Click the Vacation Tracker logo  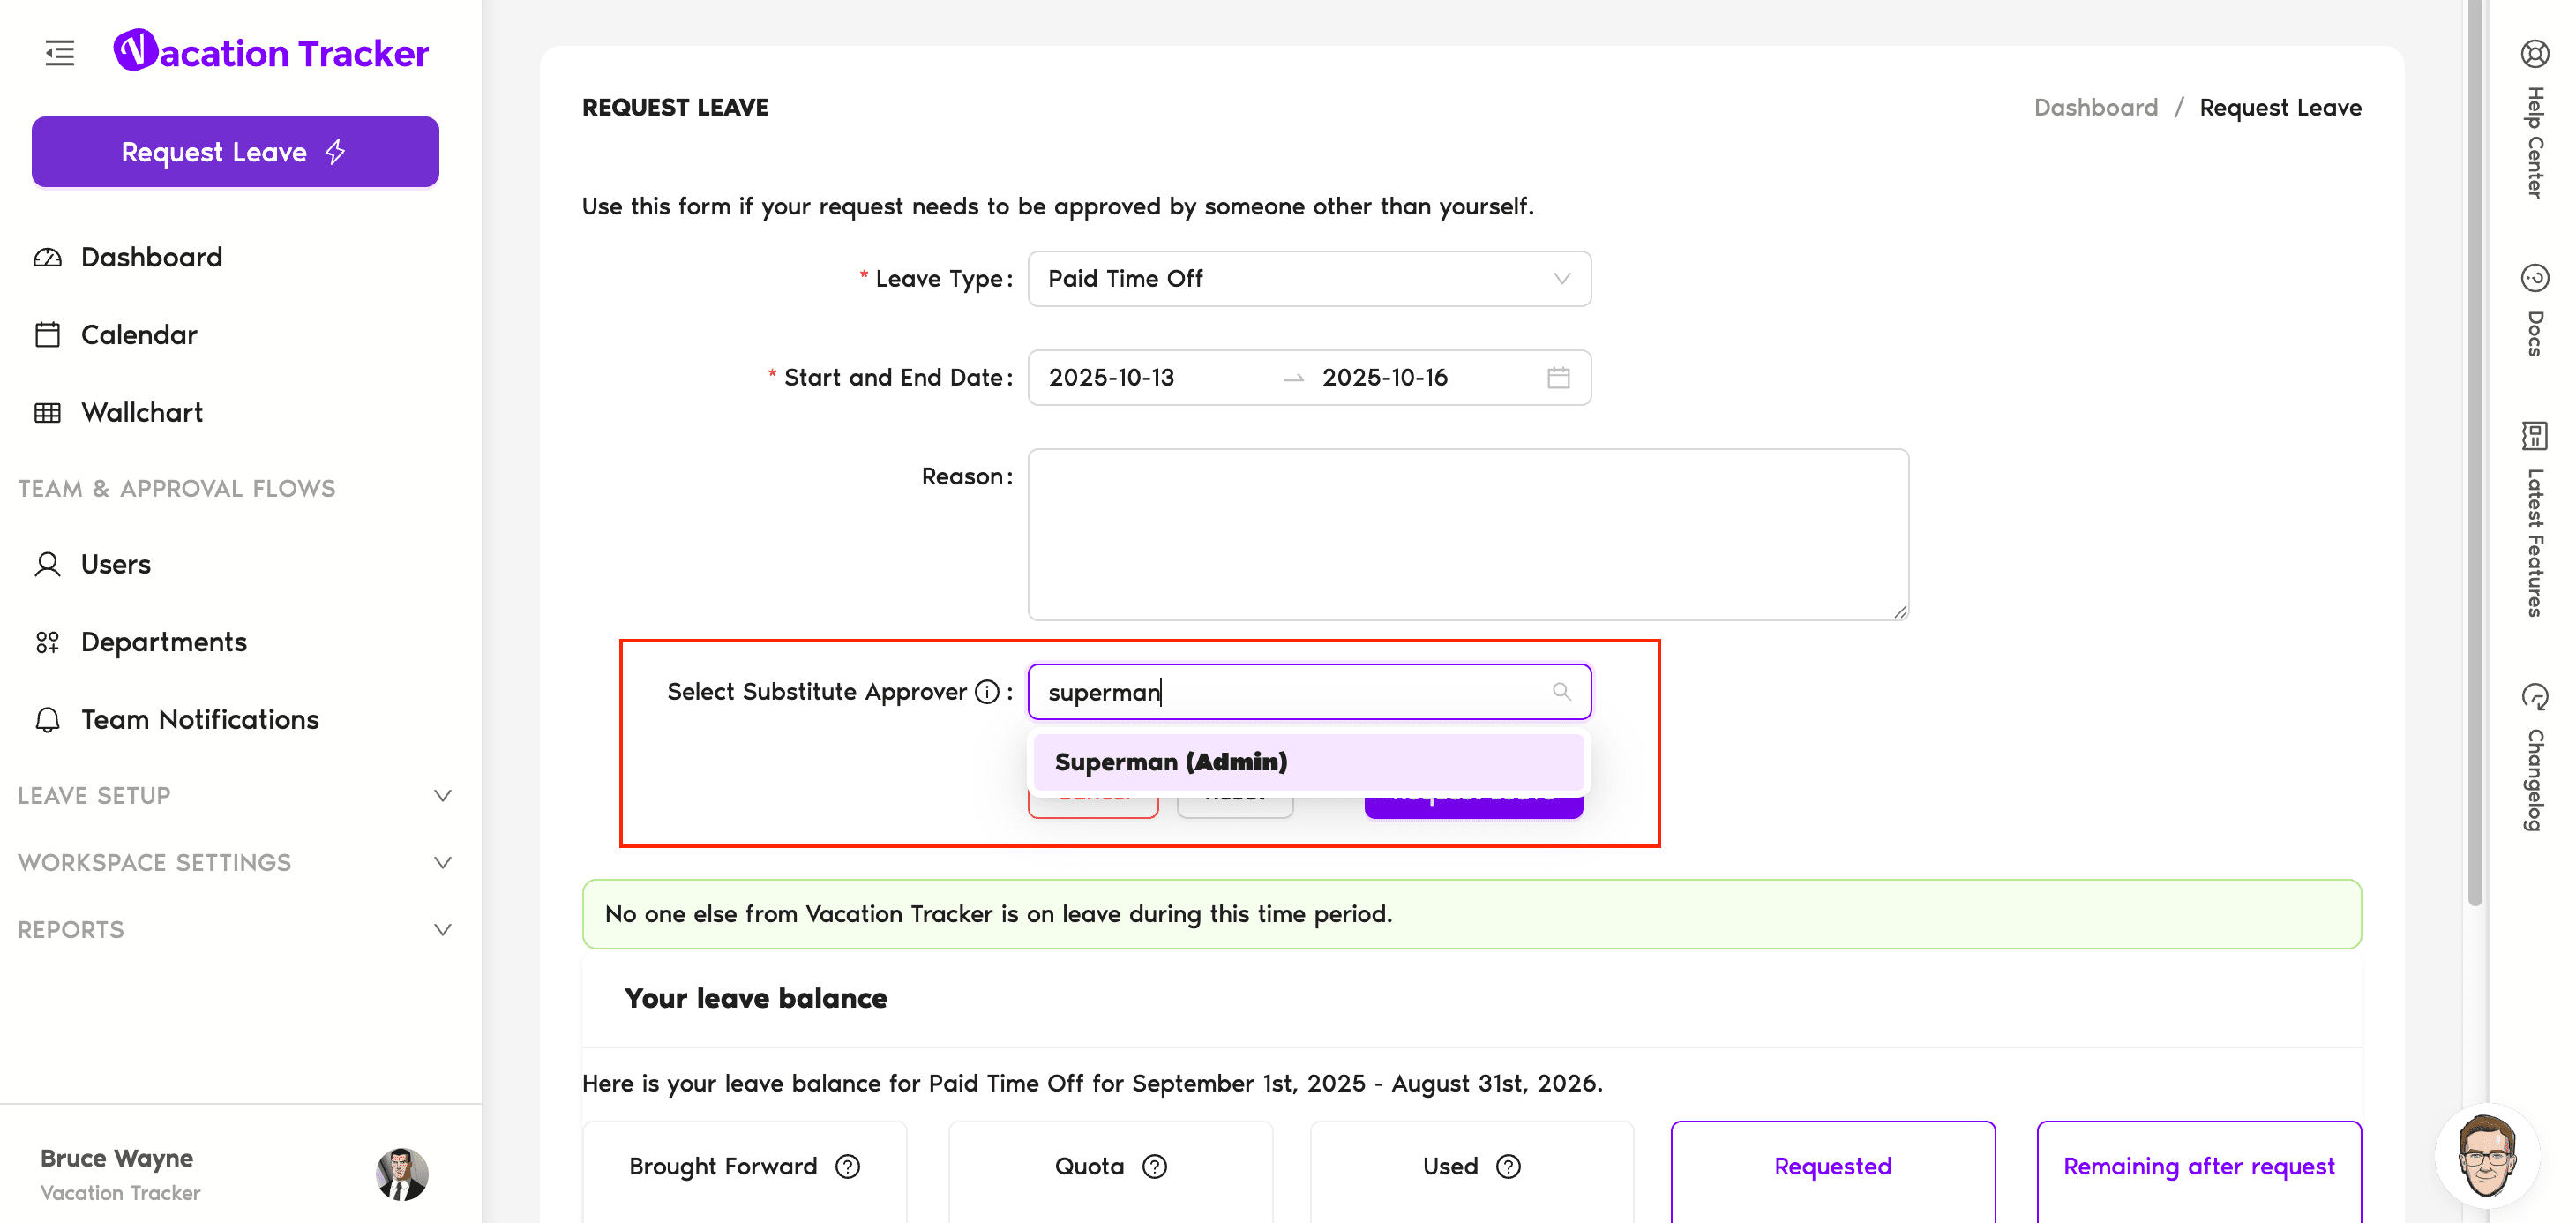point(271,52)
